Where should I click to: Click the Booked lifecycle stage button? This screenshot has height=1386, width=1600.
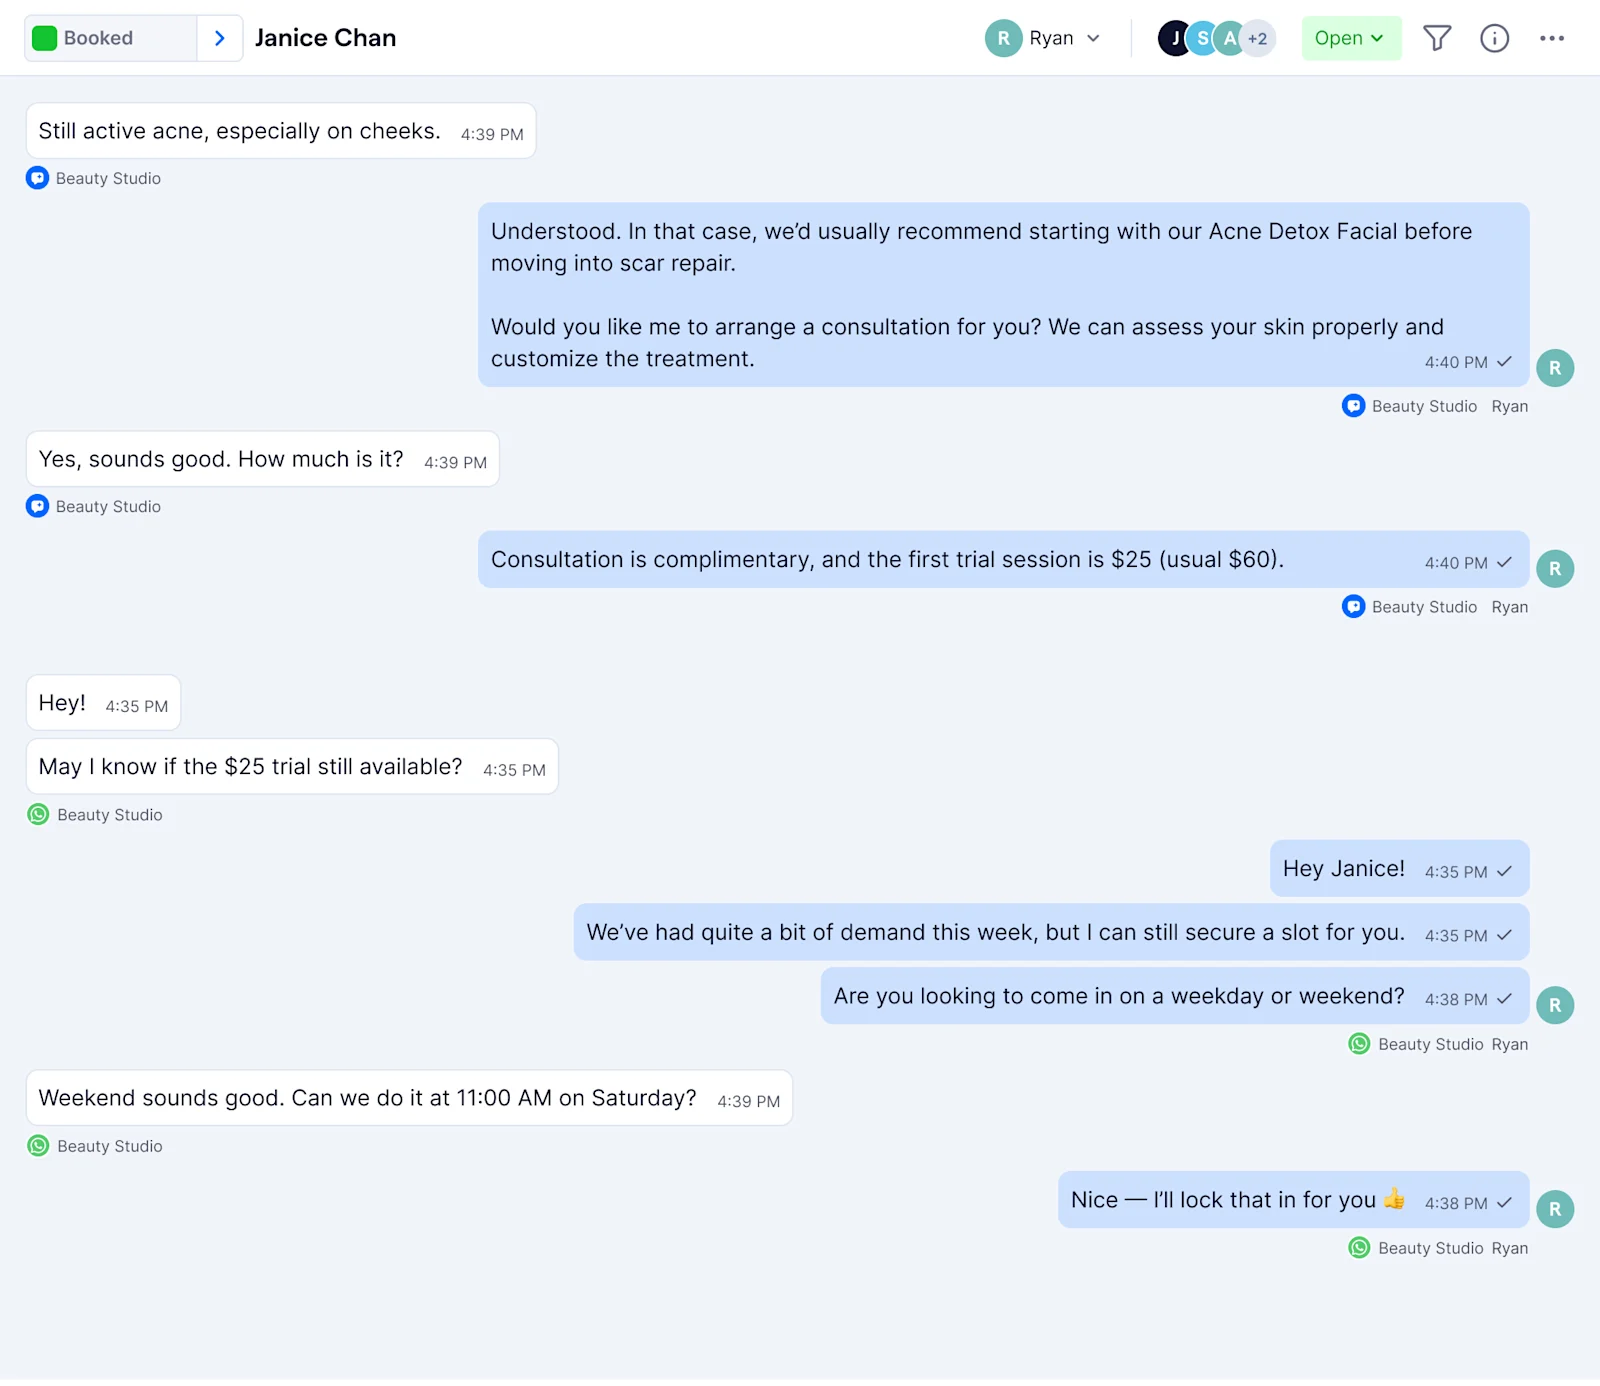pyautogui.click(x=97, y=38)
